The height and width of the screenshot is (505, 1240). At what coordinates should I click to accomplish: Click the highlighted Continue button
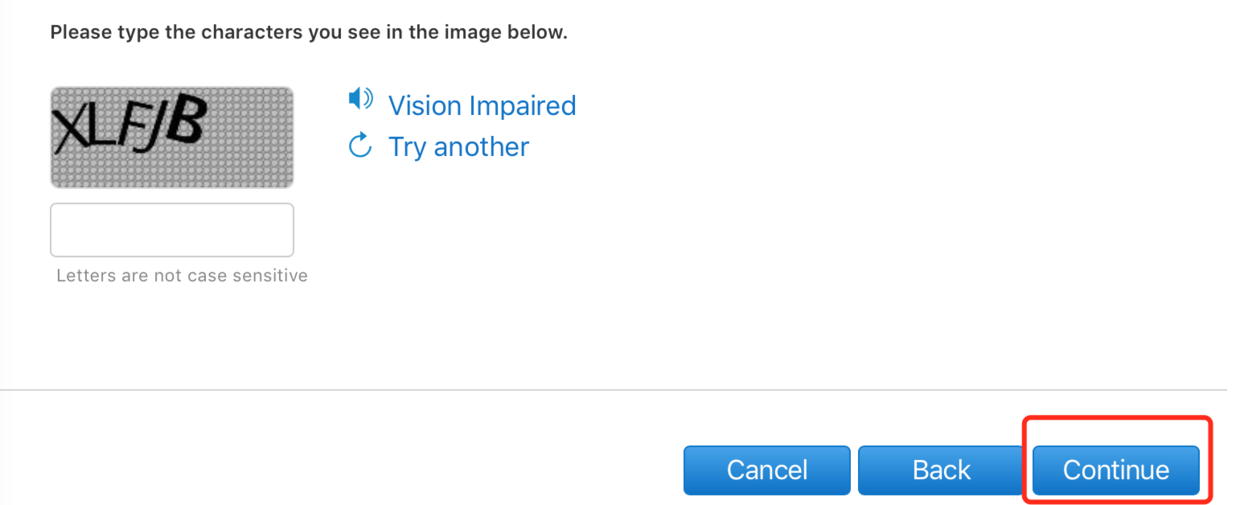tap(1116, 470)
